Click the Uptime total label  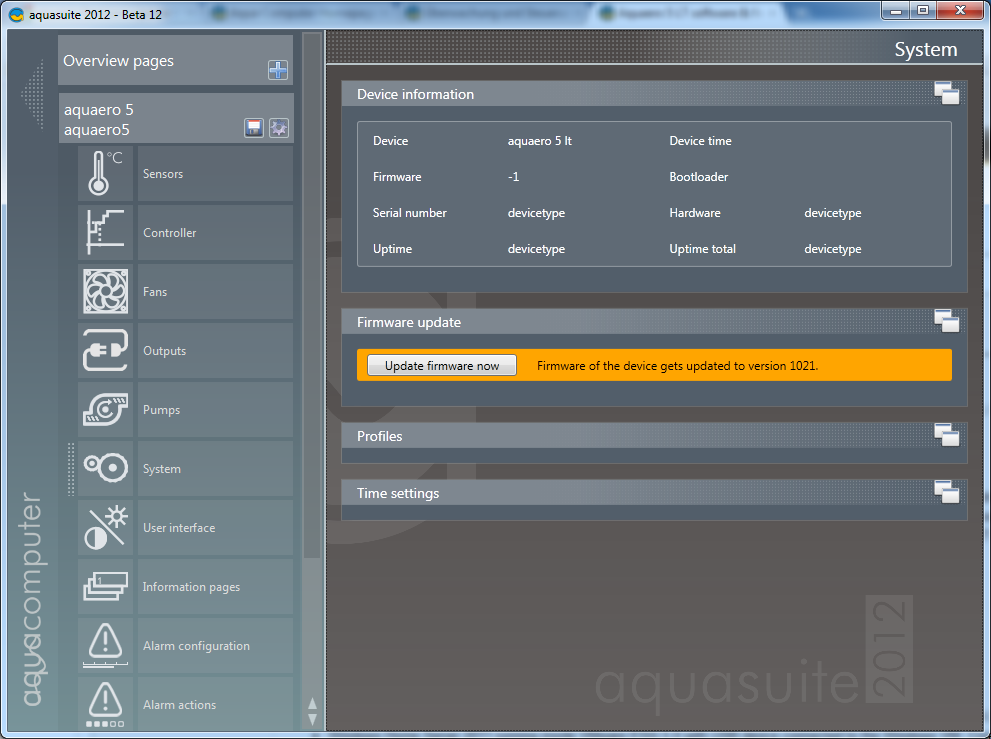tap(702, 249)
